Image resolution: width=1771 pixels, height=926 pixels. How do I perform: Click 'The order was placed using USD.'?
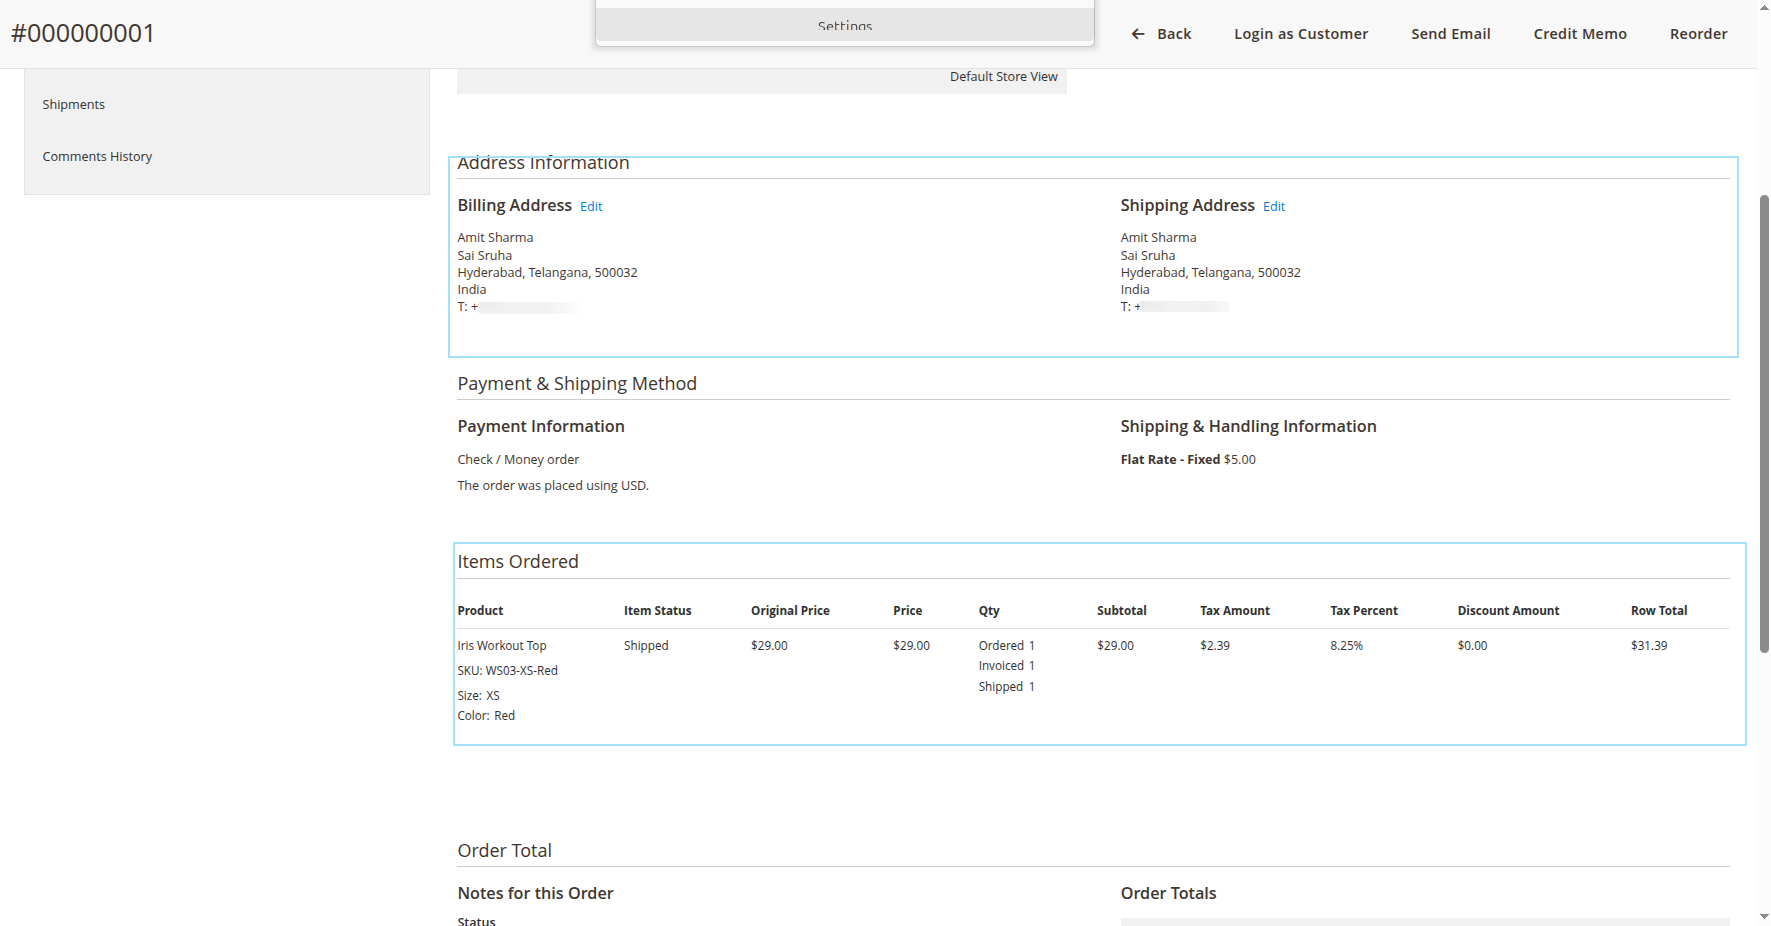pos(553,485)
